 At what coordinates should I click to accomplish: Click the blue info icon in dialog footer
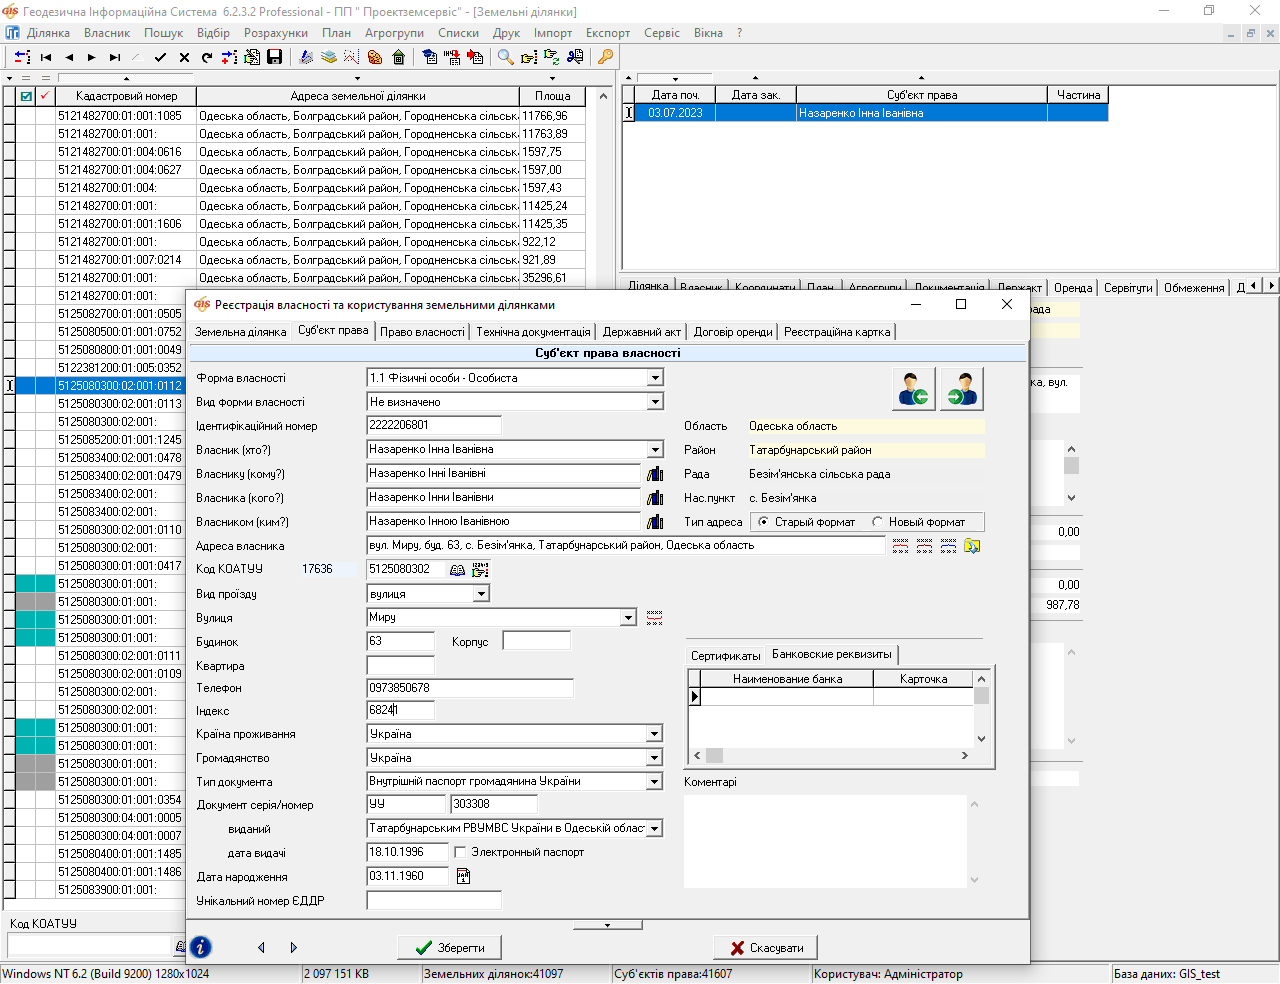[201, 947]
